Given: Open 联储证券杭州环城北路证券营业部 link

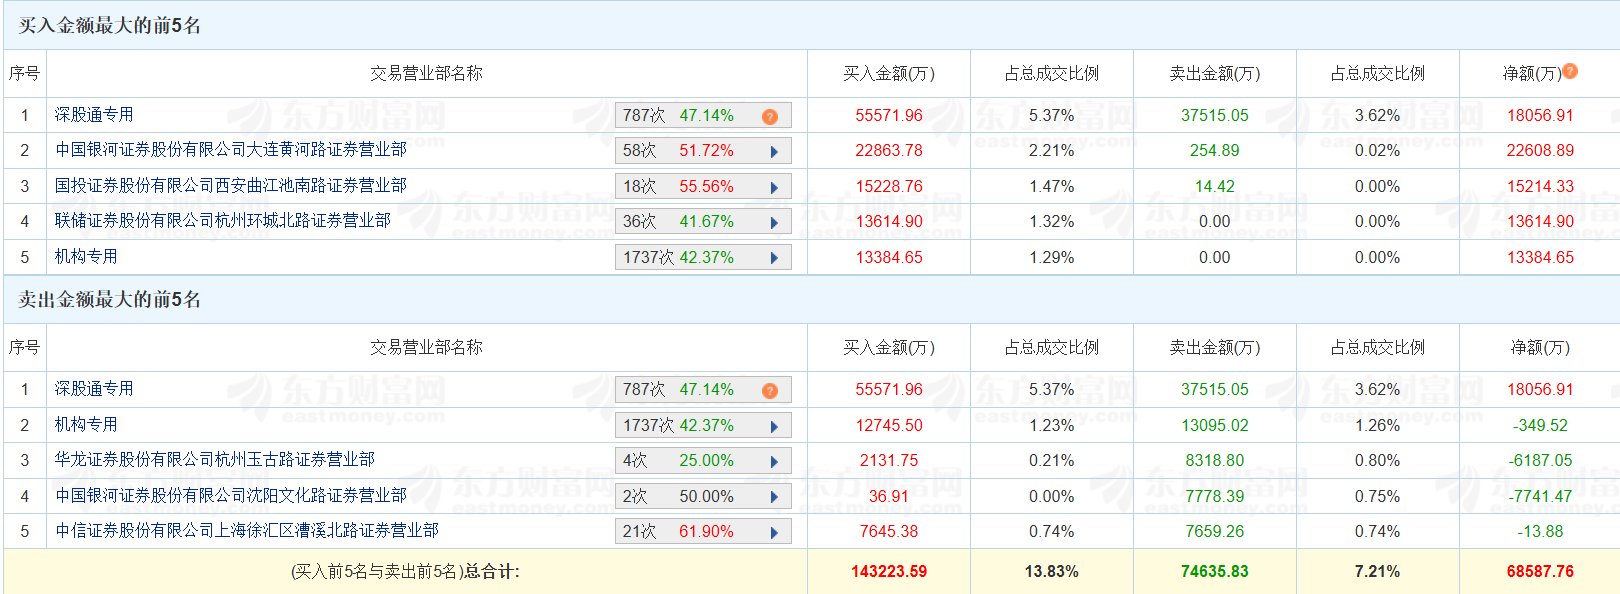Looking at the screenshot, I should pos(223,221).
